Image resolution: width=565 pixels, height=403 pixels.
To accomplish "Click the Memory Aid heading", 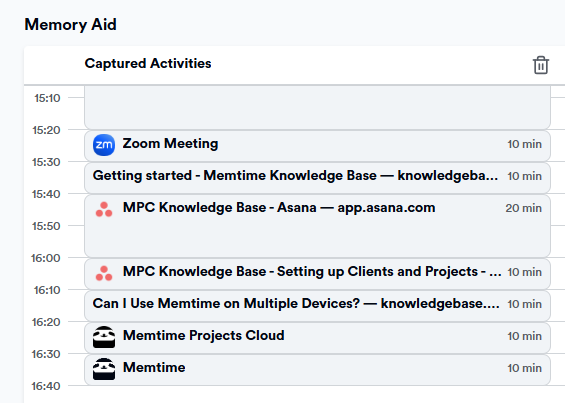I will [71, 25].
